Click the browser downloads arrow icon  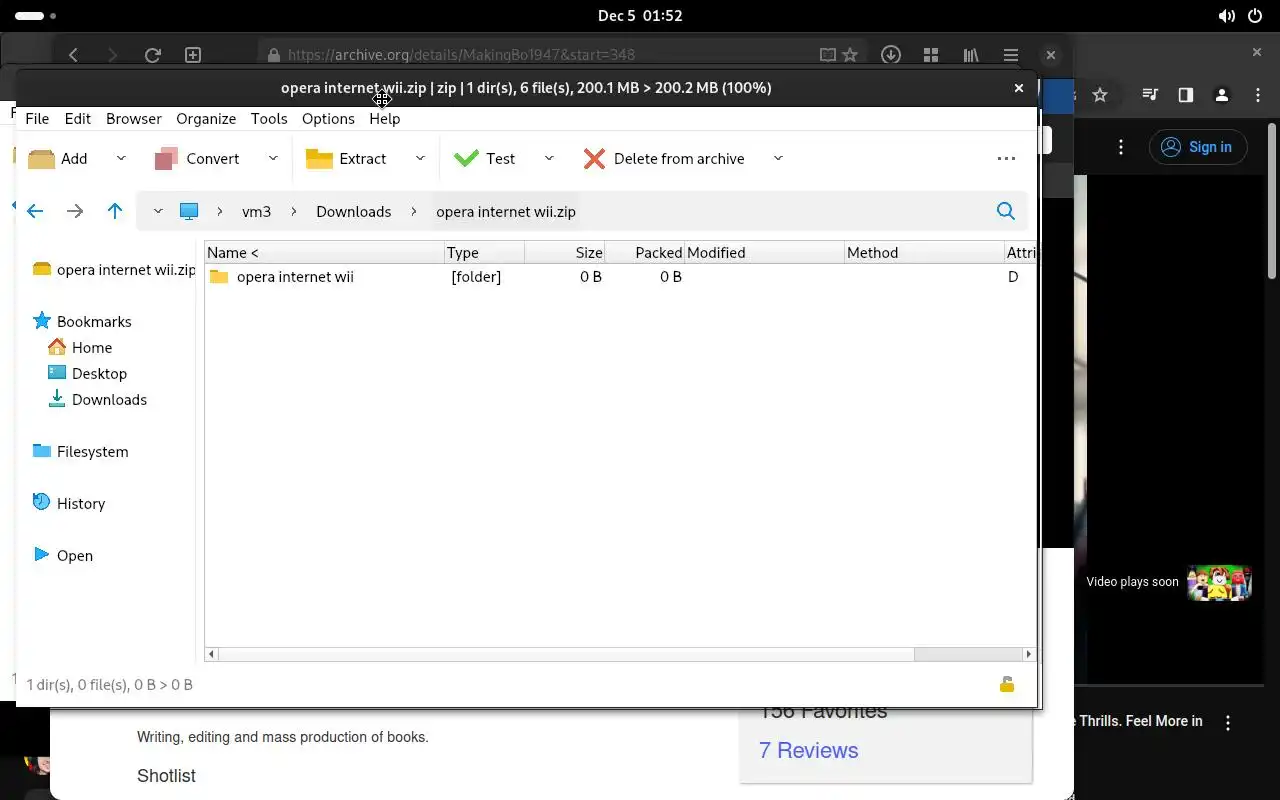tap(890, 55)
